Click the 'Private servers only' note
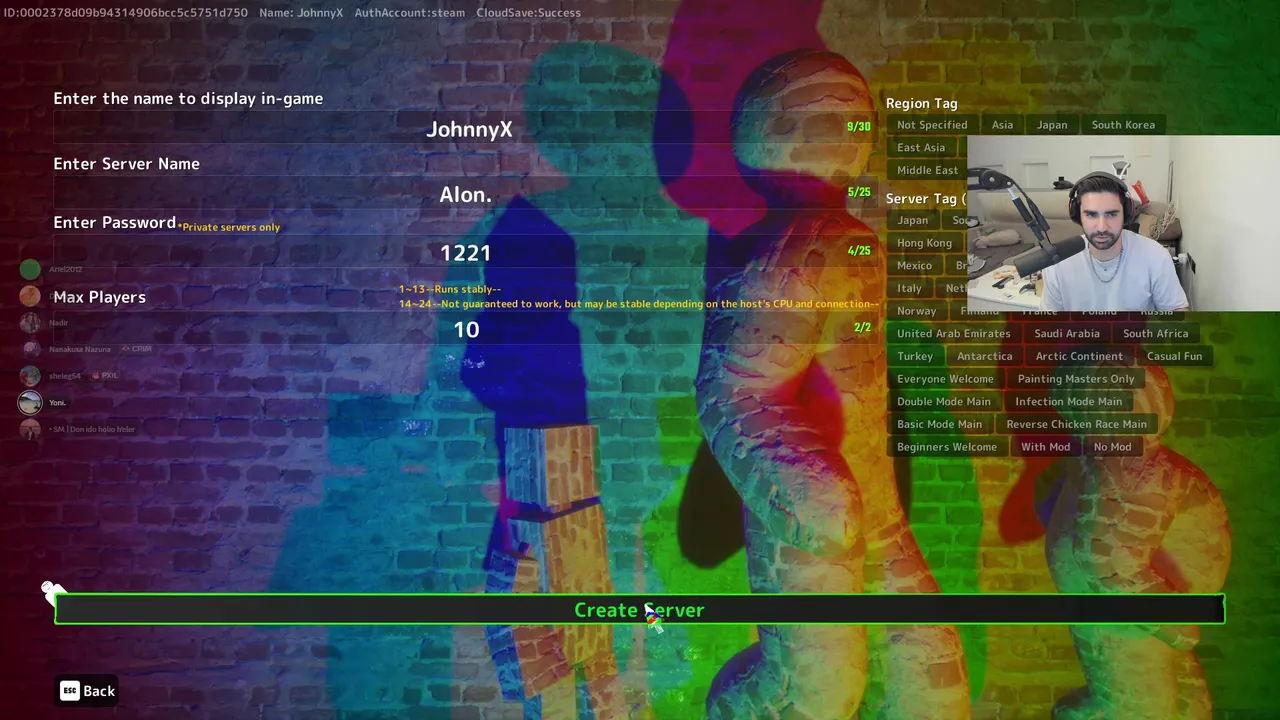 (230, 227)
